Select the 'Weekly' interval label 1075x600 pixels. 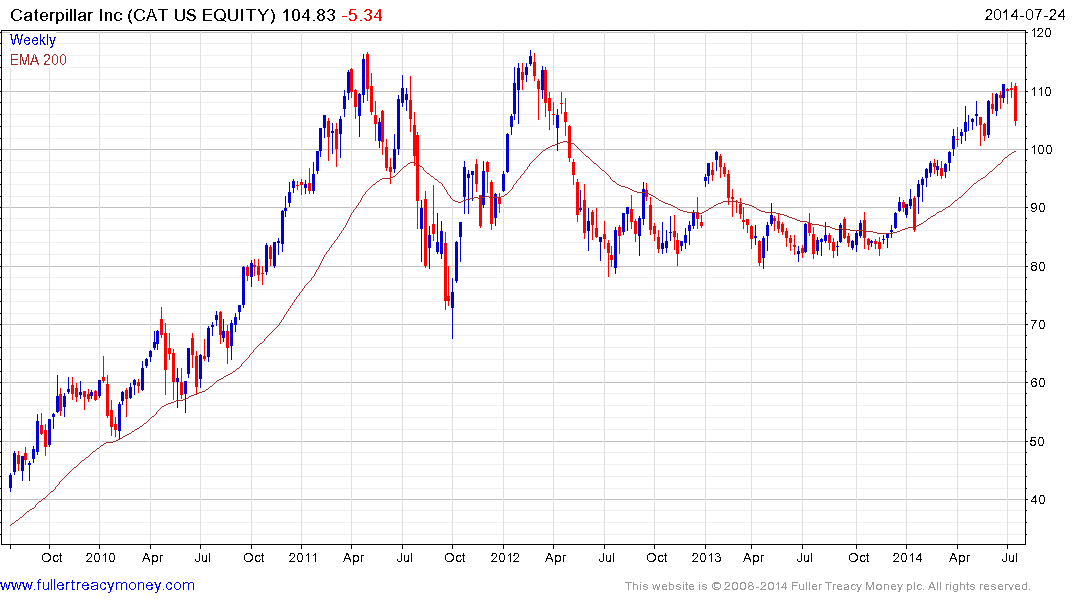click(x=33, y=40)
